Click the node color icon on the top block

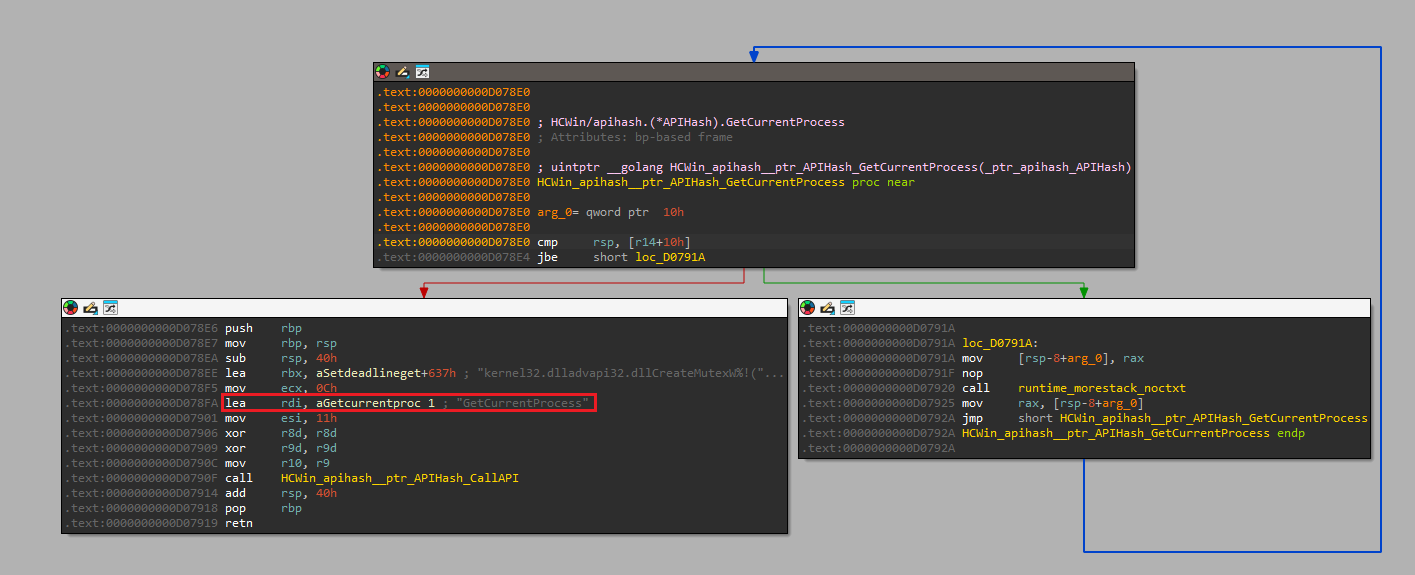point(383,72)
